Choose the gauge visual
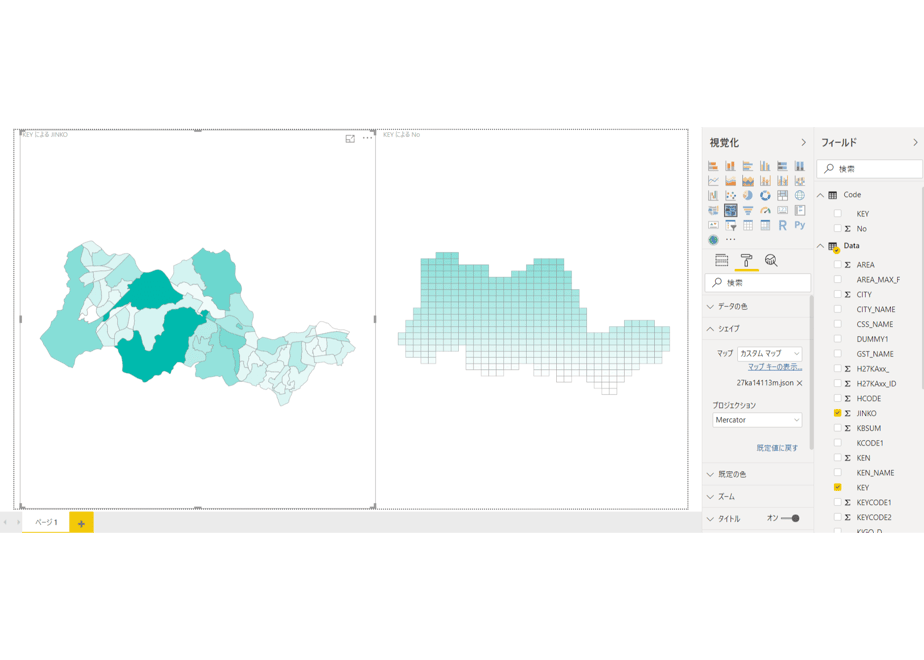Image resolution: width=924 pixels, height=660 pixels. (765, 210)
